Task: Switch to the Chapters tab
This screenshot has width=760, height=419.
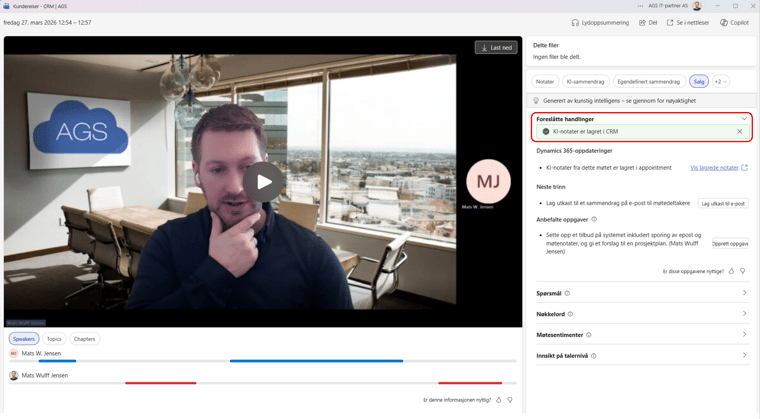Action: tap(85, 339)
